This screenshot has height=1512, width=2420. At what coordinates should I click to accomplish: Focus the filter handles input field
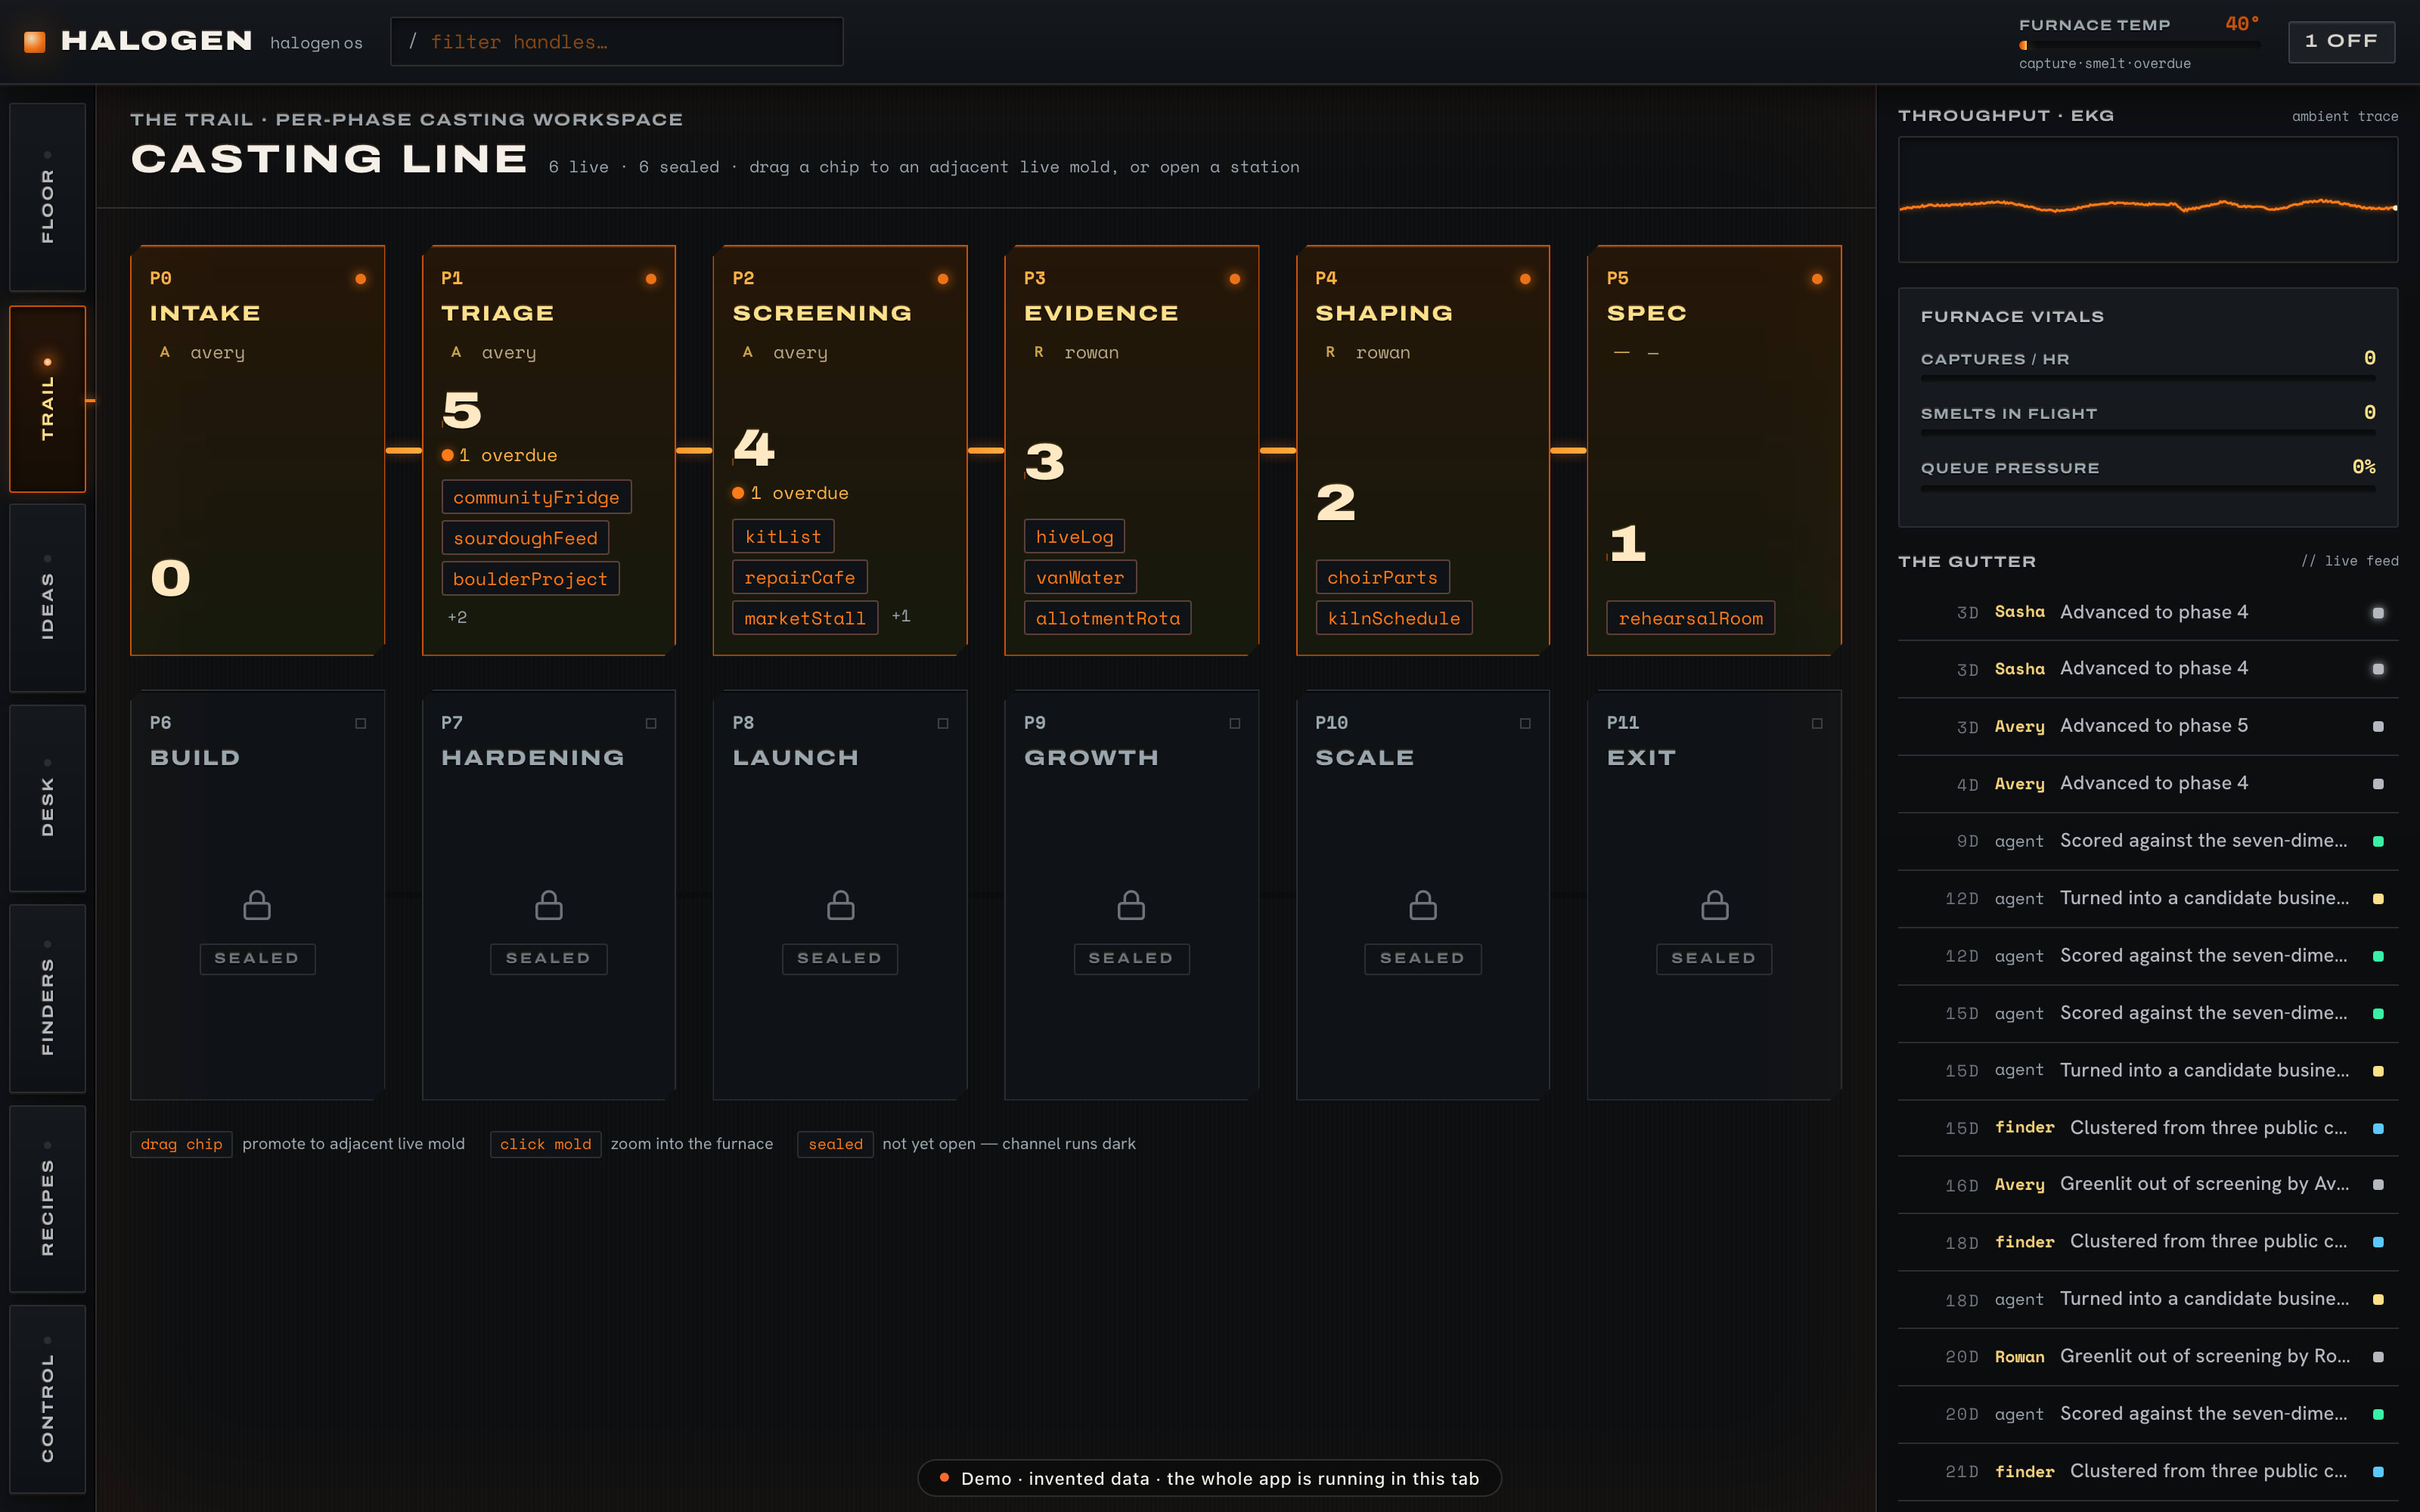617,42
